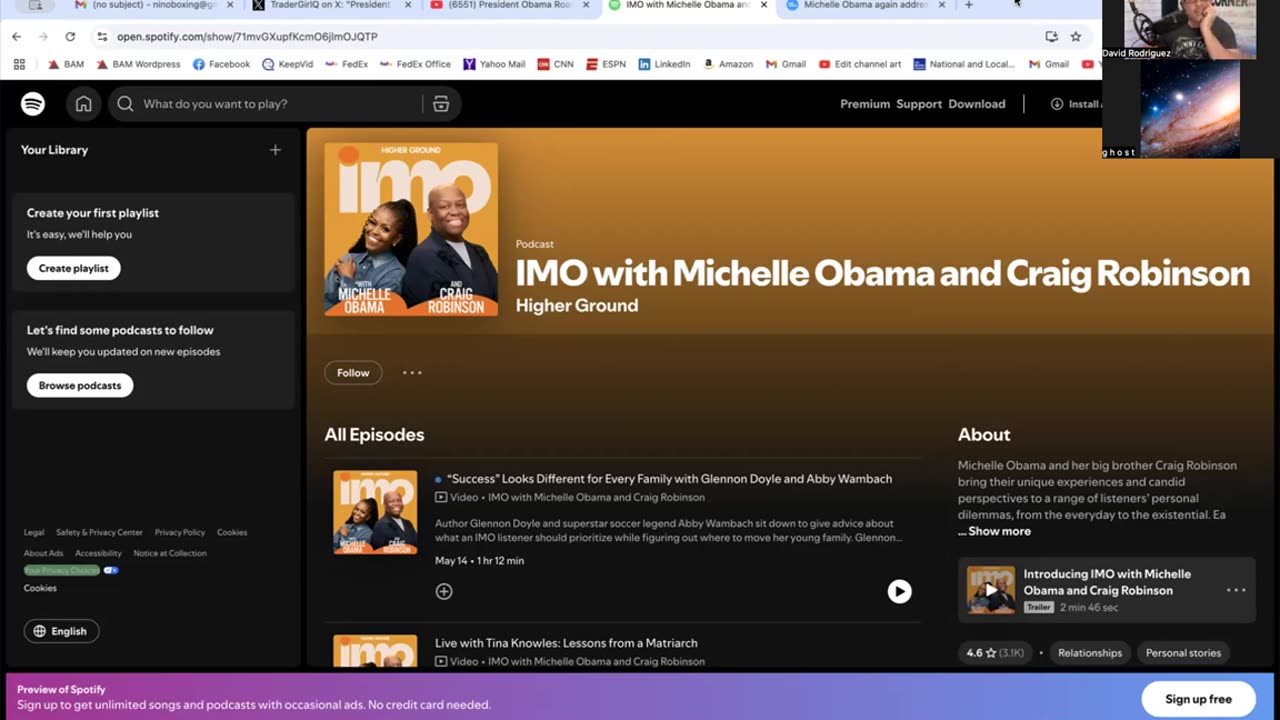The image size is (1280, 720).
Task: Open a new browser tab
Action: click(x=968, y=5)
